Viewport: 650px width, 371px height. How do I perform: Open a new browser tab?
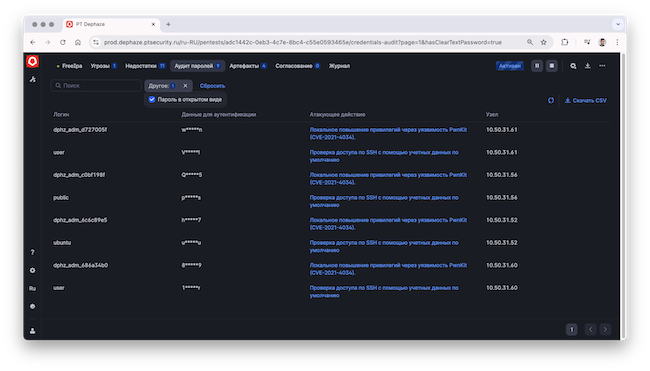168,24
